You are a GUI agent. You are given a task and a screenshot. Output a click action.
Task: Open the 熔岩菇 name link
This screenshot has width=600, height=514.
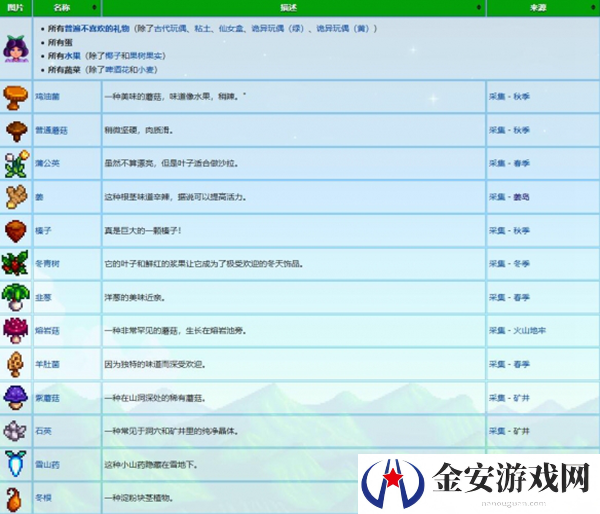(47, 331)
